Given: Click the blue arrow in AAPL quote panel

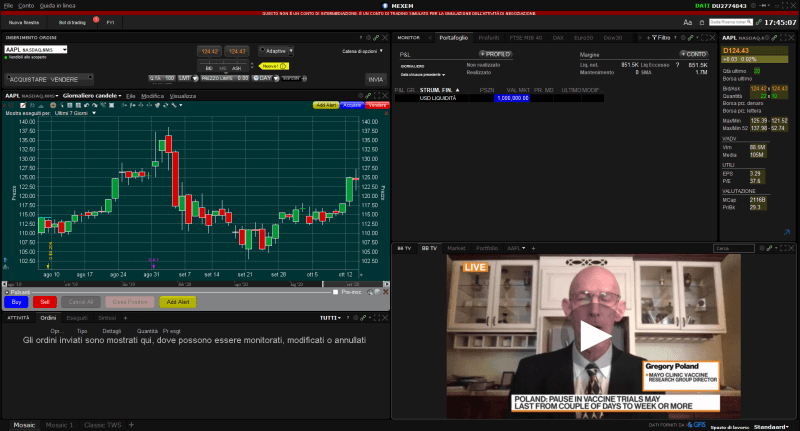Looking at the screenshot, I should pos(787,232).
